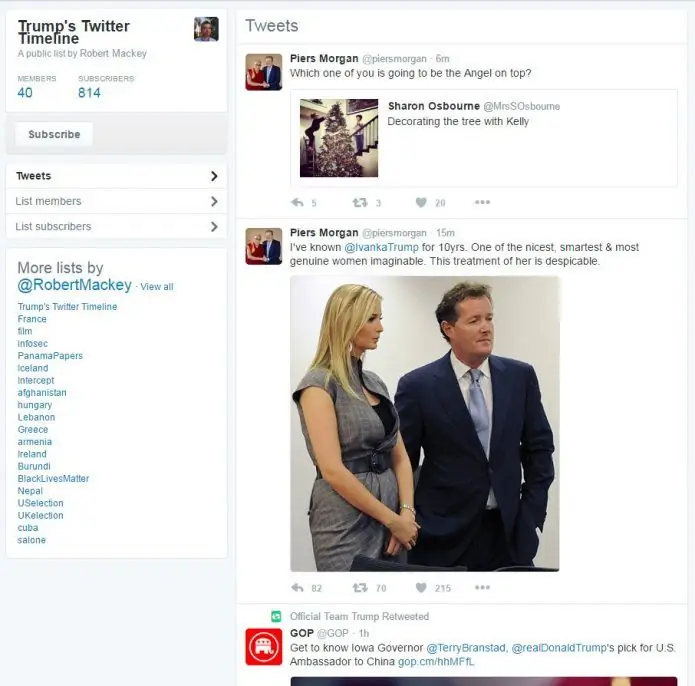The image size is (695, 686).
Task: Open the 814 subscribers count
Action: point(89,93)
